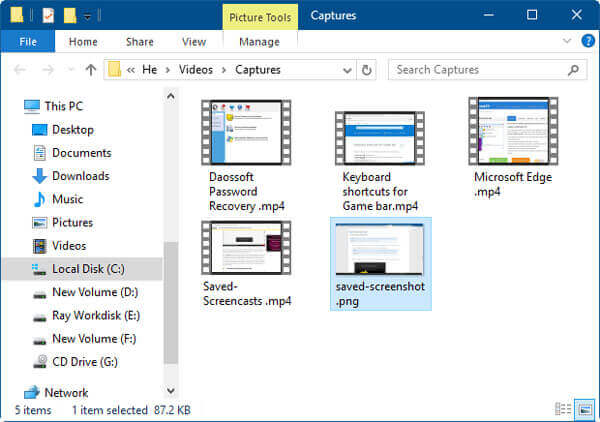Select New Volume (F:) drive
This screenshot has height=422, width=600.
coord(85,339)
